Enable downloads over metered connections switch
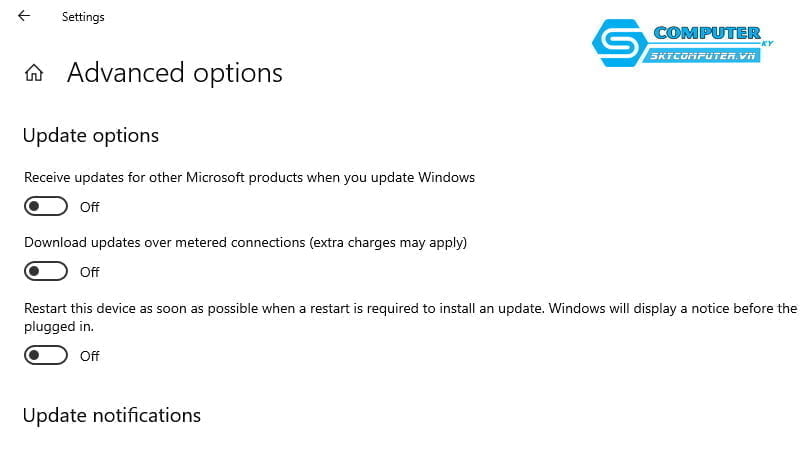The image size is (800, 450). click(x=46, y=271)
